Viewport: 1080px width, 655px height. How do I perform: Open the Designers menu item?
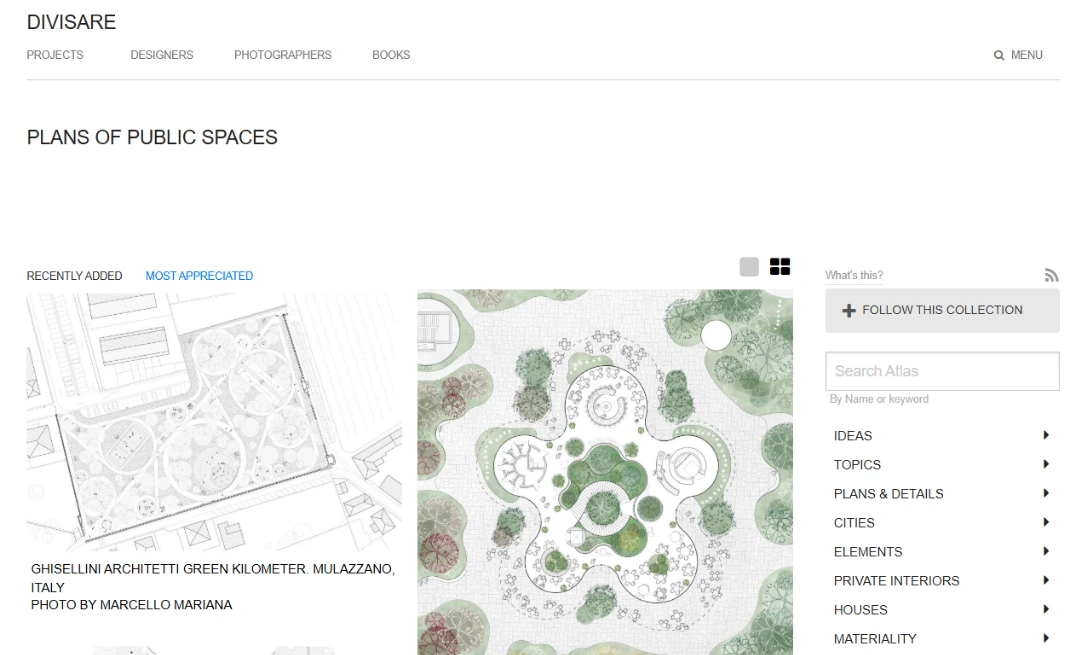click(x=162, y=55)
